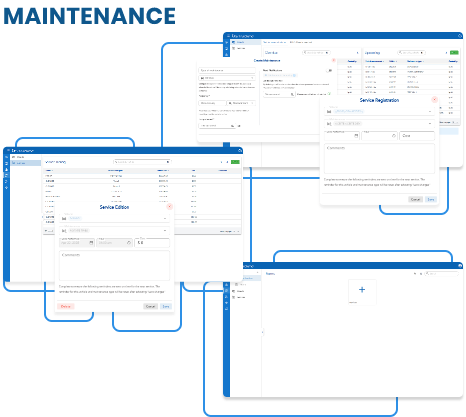Image resolution: width=466 pixels, height=417 pixels.
Task: Save changes in Service Edition dialog
Action: pyautogui.click(x=166, y=306)
